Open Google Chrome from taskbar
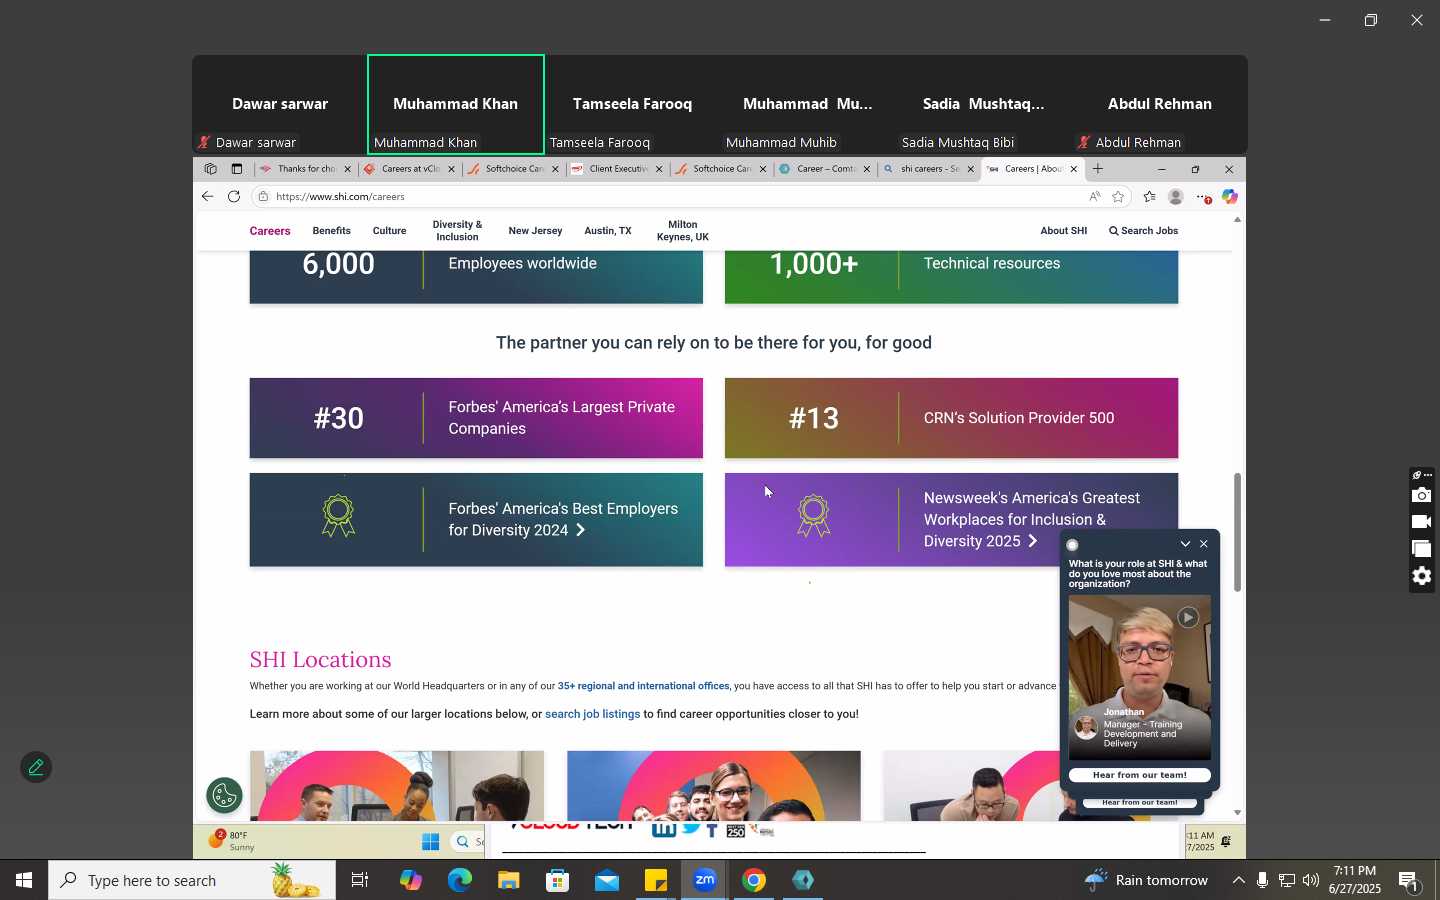The height and width of the screenshot is (900, 1440). click(754, 880)
